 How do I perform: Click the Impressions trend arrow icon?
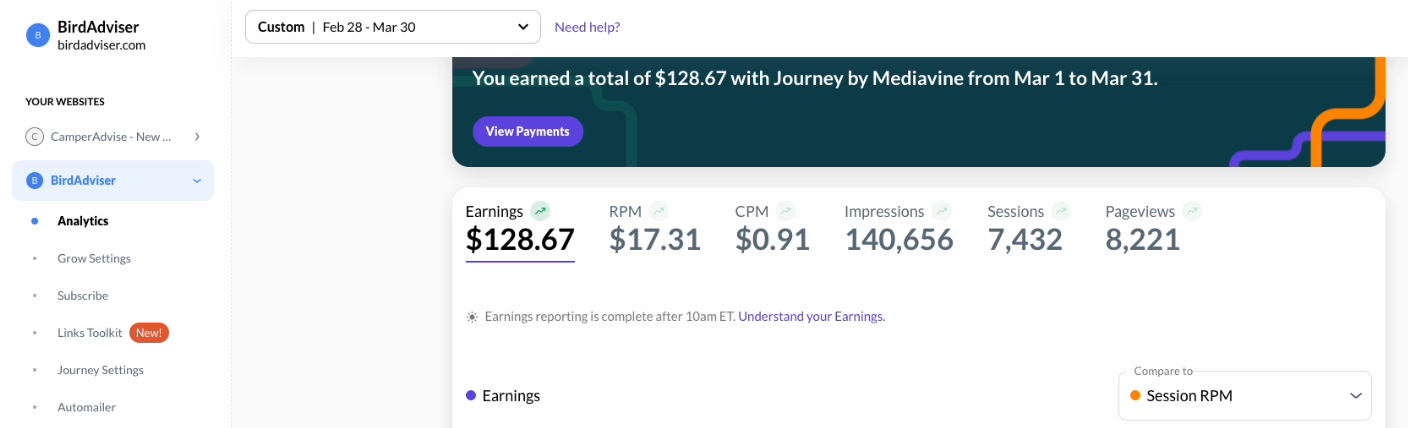pos(942,211)
